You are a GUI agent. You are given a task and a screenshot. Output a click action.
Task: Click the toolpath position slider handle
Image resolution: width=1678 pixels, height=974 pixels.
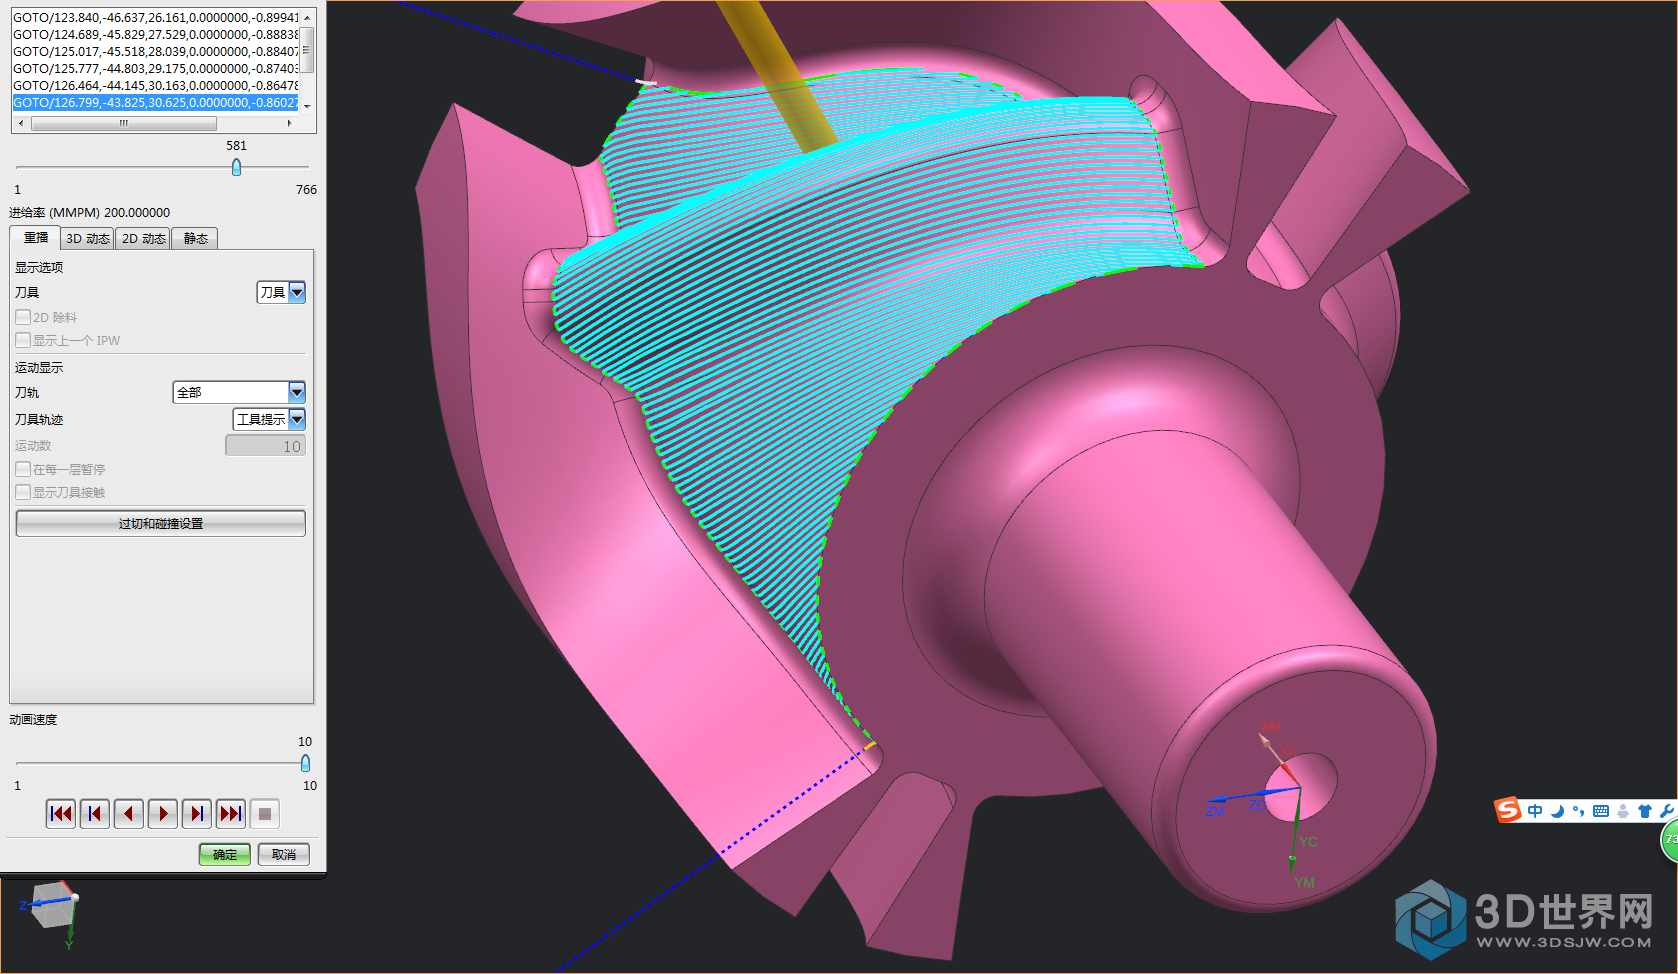tap(236, 167)
